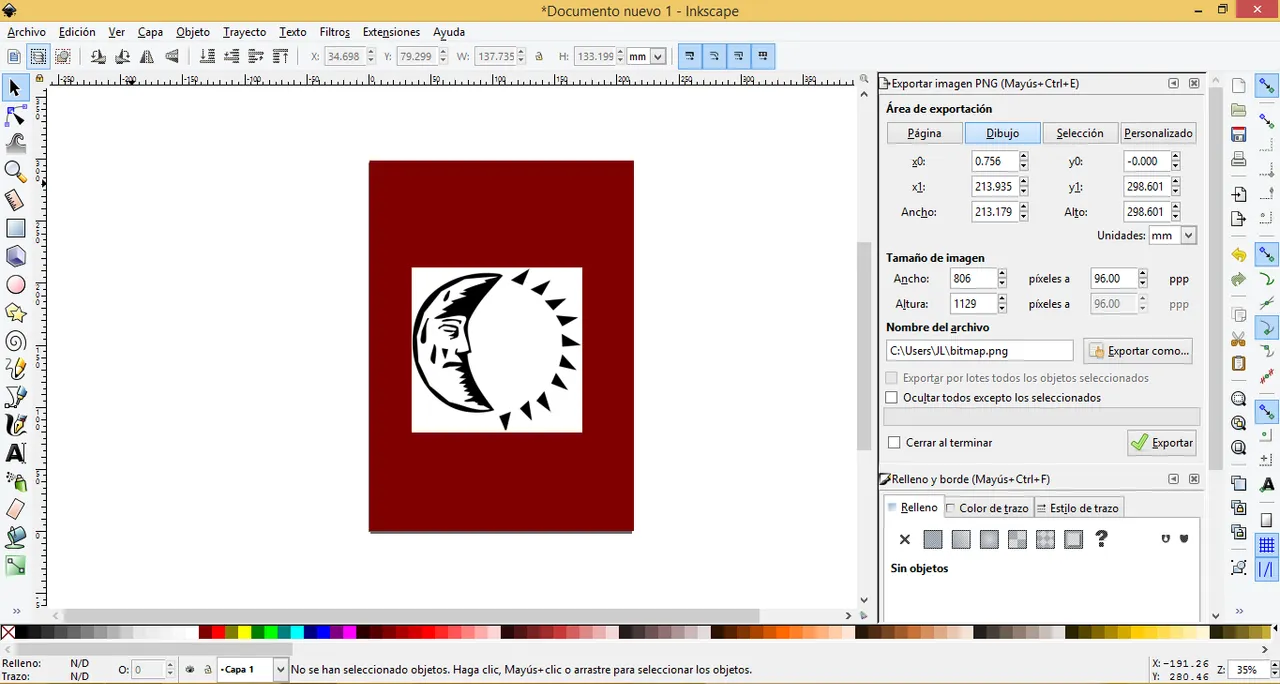Viewport: 1280px width, 684px height.
Task: Activate the Zoom magnifier tool
Action: (x=15, y=172)
